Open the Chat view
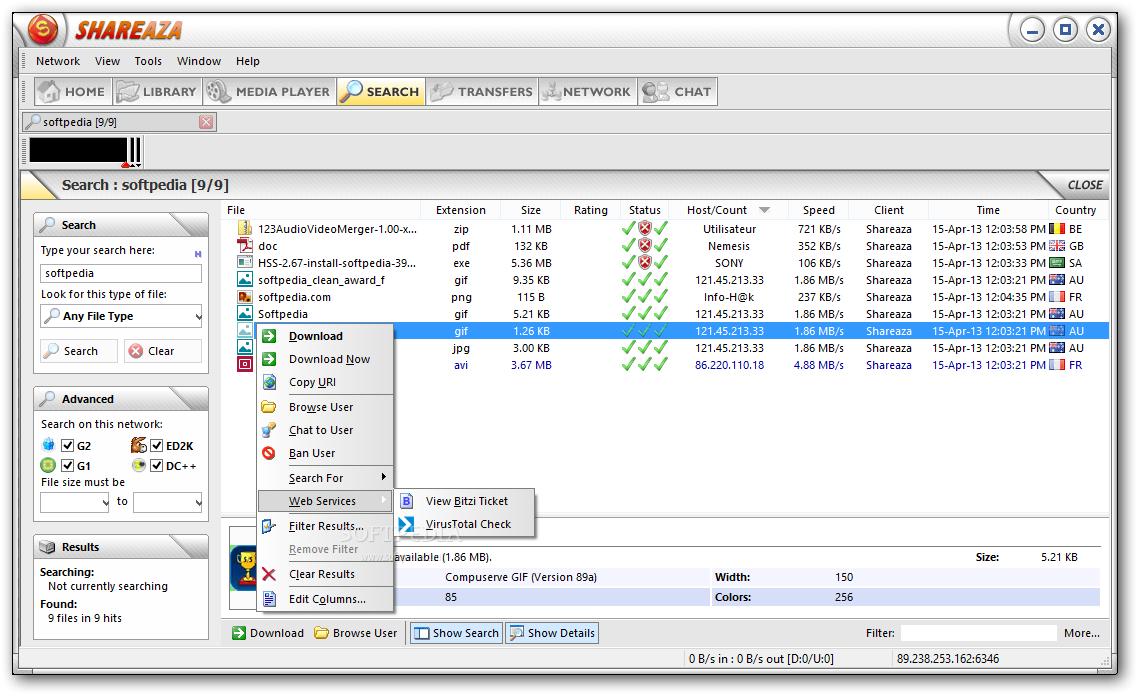1138x695 pixels. (676, 92)
